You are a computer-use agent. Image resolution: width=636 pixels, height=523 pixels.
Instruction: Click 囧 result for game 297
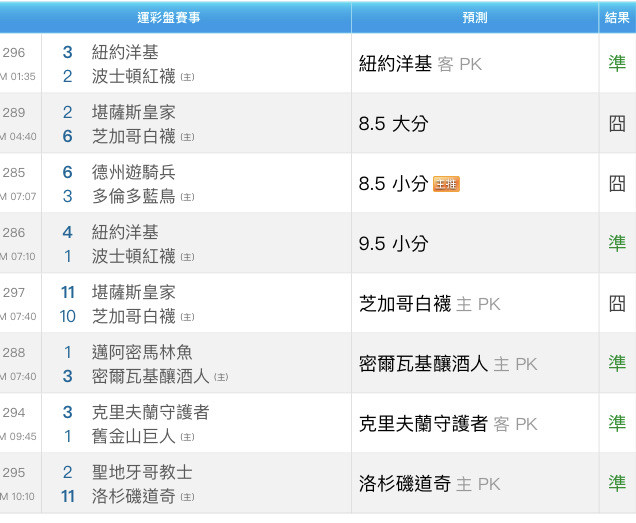pos(617,304)
